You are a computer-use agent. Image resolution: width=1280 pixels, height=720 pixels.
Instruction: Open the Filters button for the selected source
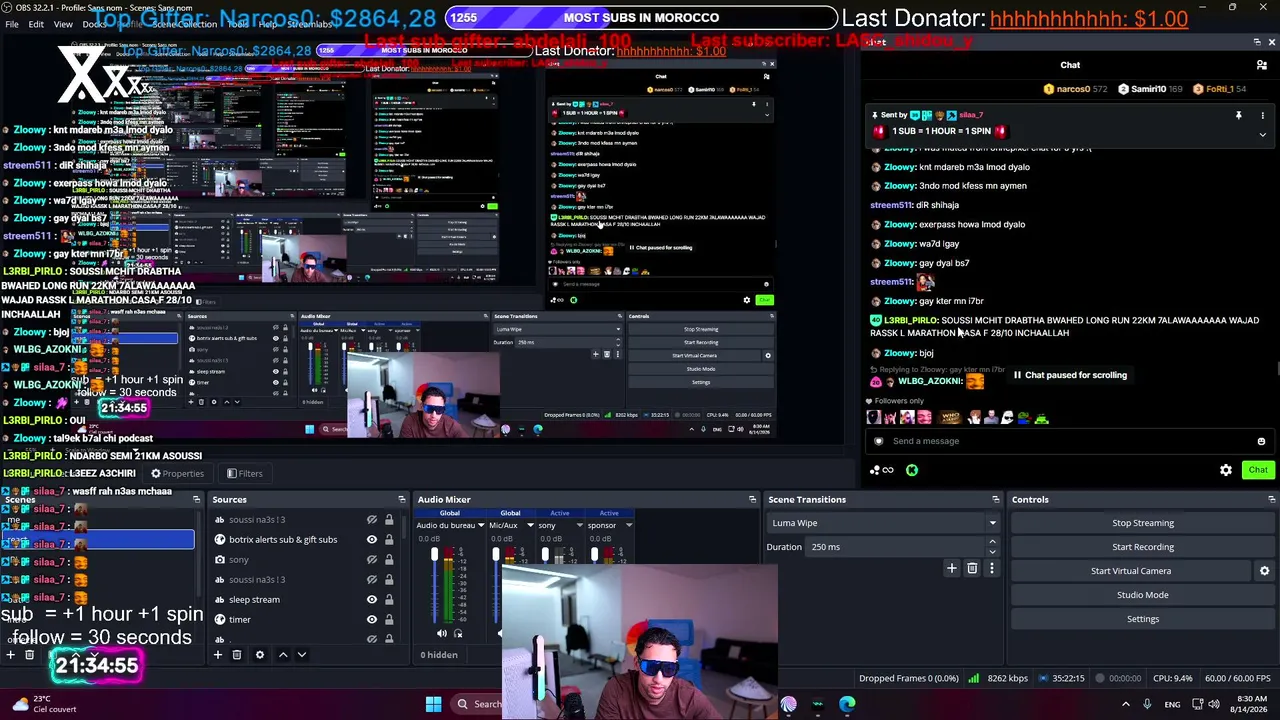coord(244,474)
